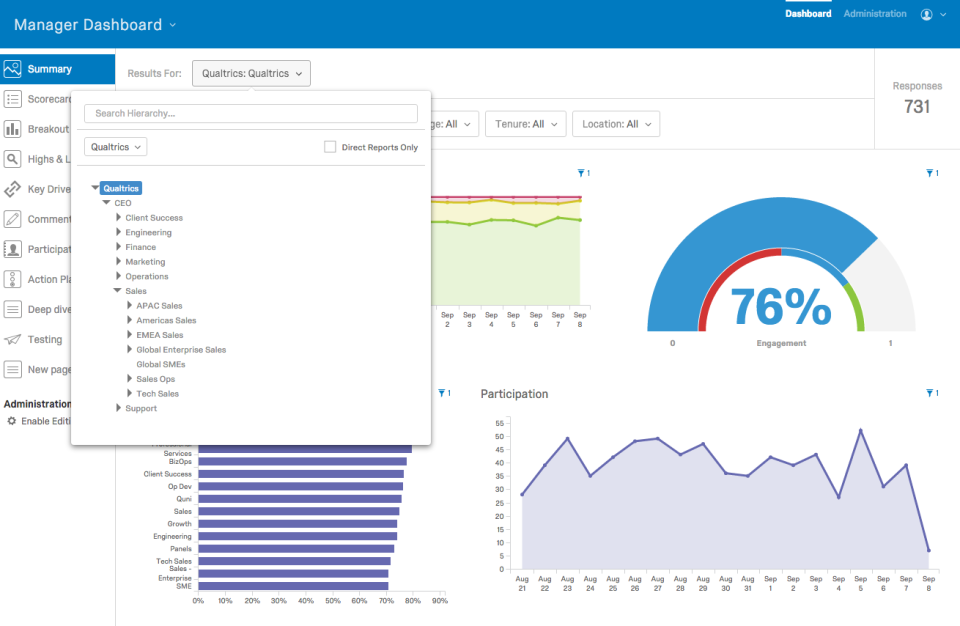Enable the Direct Reports Only checkbox
This screenshot has width=960, height=626.
[330, 146]
